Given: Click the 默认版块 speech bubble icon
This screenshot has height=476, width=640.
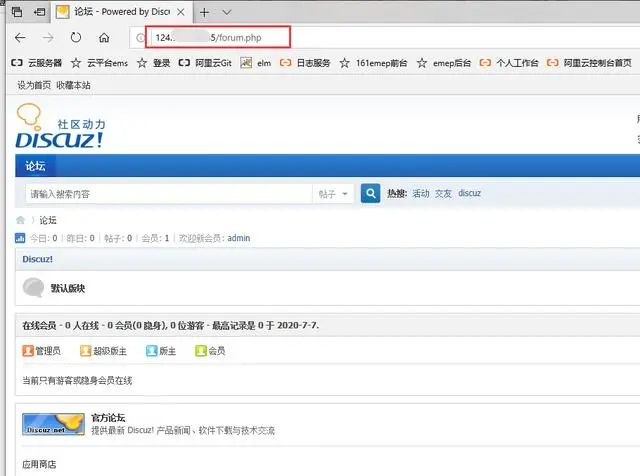Looking at the screenshot, I should click(33, 287).
